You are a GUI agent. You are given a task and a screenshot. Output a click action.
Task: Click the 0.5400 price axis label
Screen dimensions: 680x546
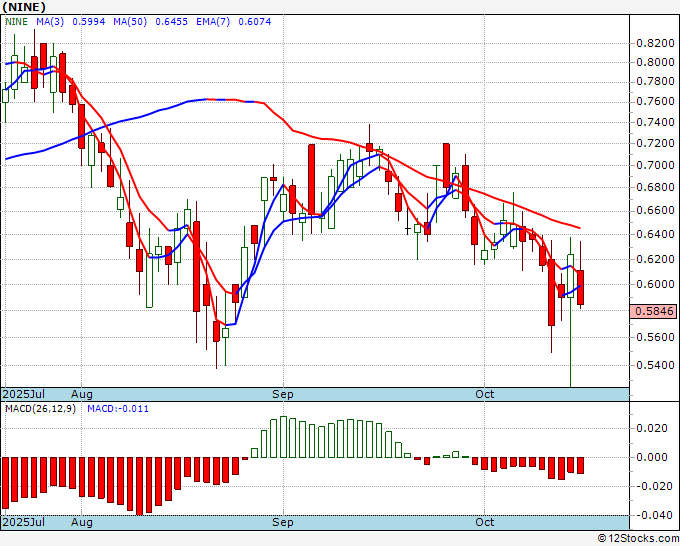(655, 365)
